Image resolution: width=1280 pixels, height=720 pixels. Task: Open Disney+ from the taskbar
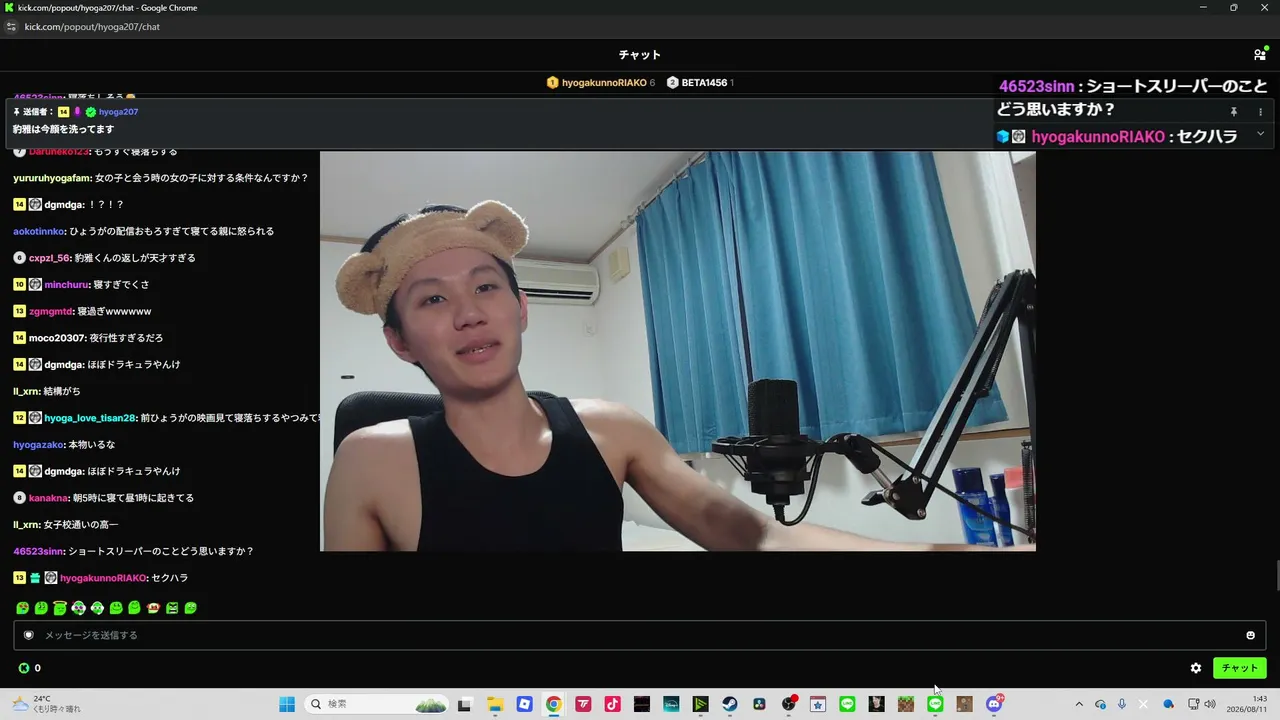tap(671, 704)
